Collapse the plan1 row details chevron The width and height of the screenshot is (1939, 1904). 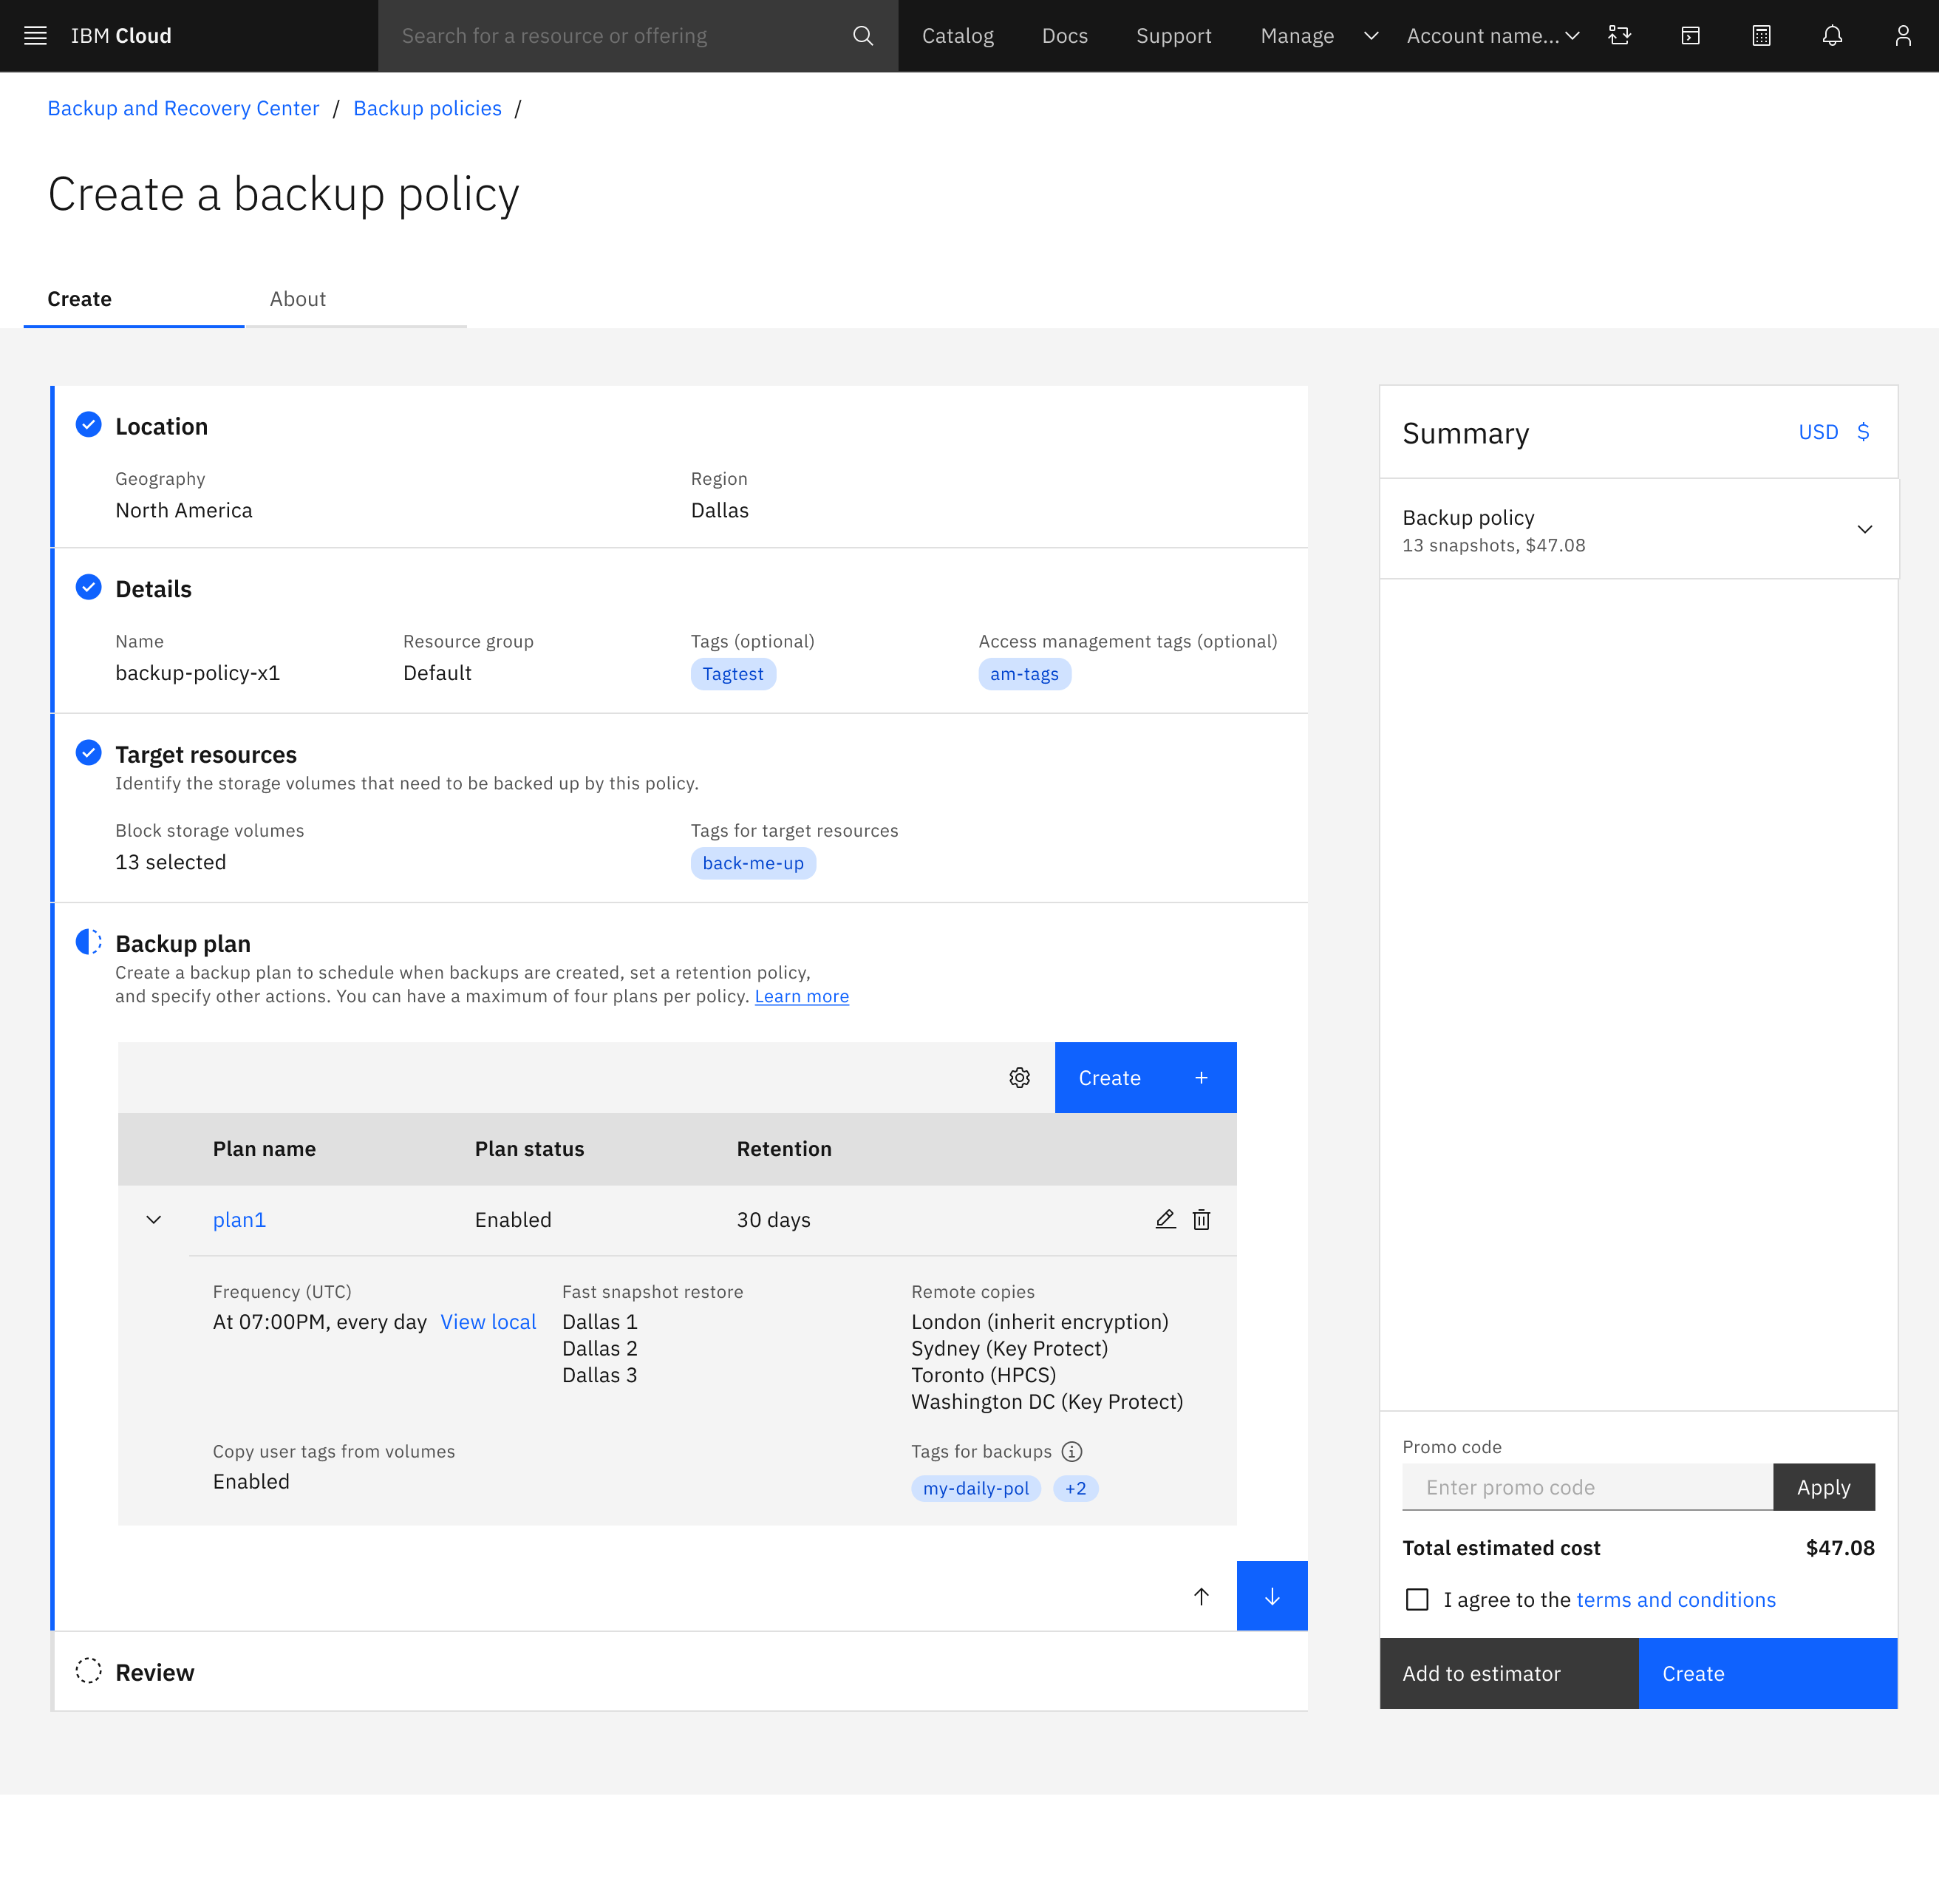pos(153,1220)
